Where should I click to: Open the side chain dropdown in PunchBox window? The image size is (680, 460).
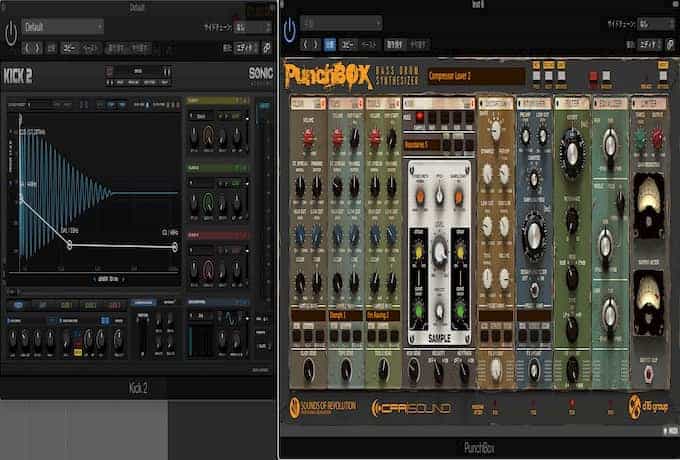[x=656, y=24]
